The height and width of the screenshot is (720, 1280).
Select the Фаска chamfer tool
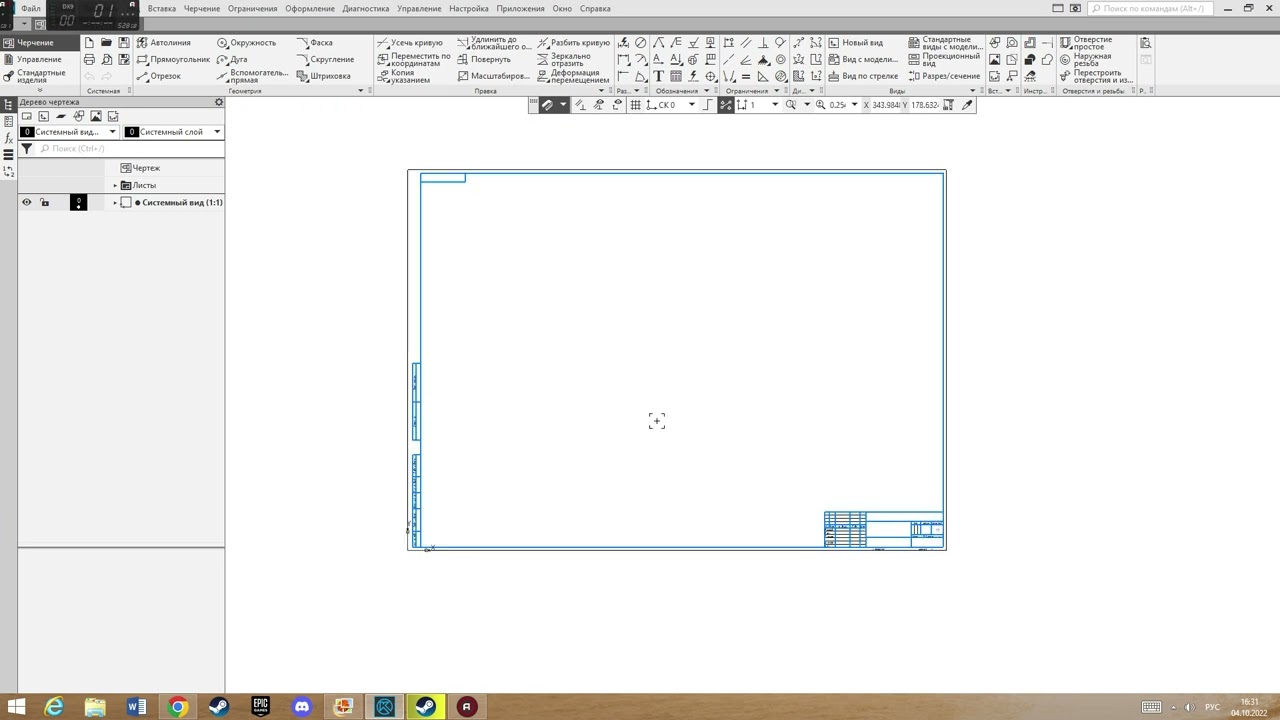pyautogui.click(x=315, y=43)
